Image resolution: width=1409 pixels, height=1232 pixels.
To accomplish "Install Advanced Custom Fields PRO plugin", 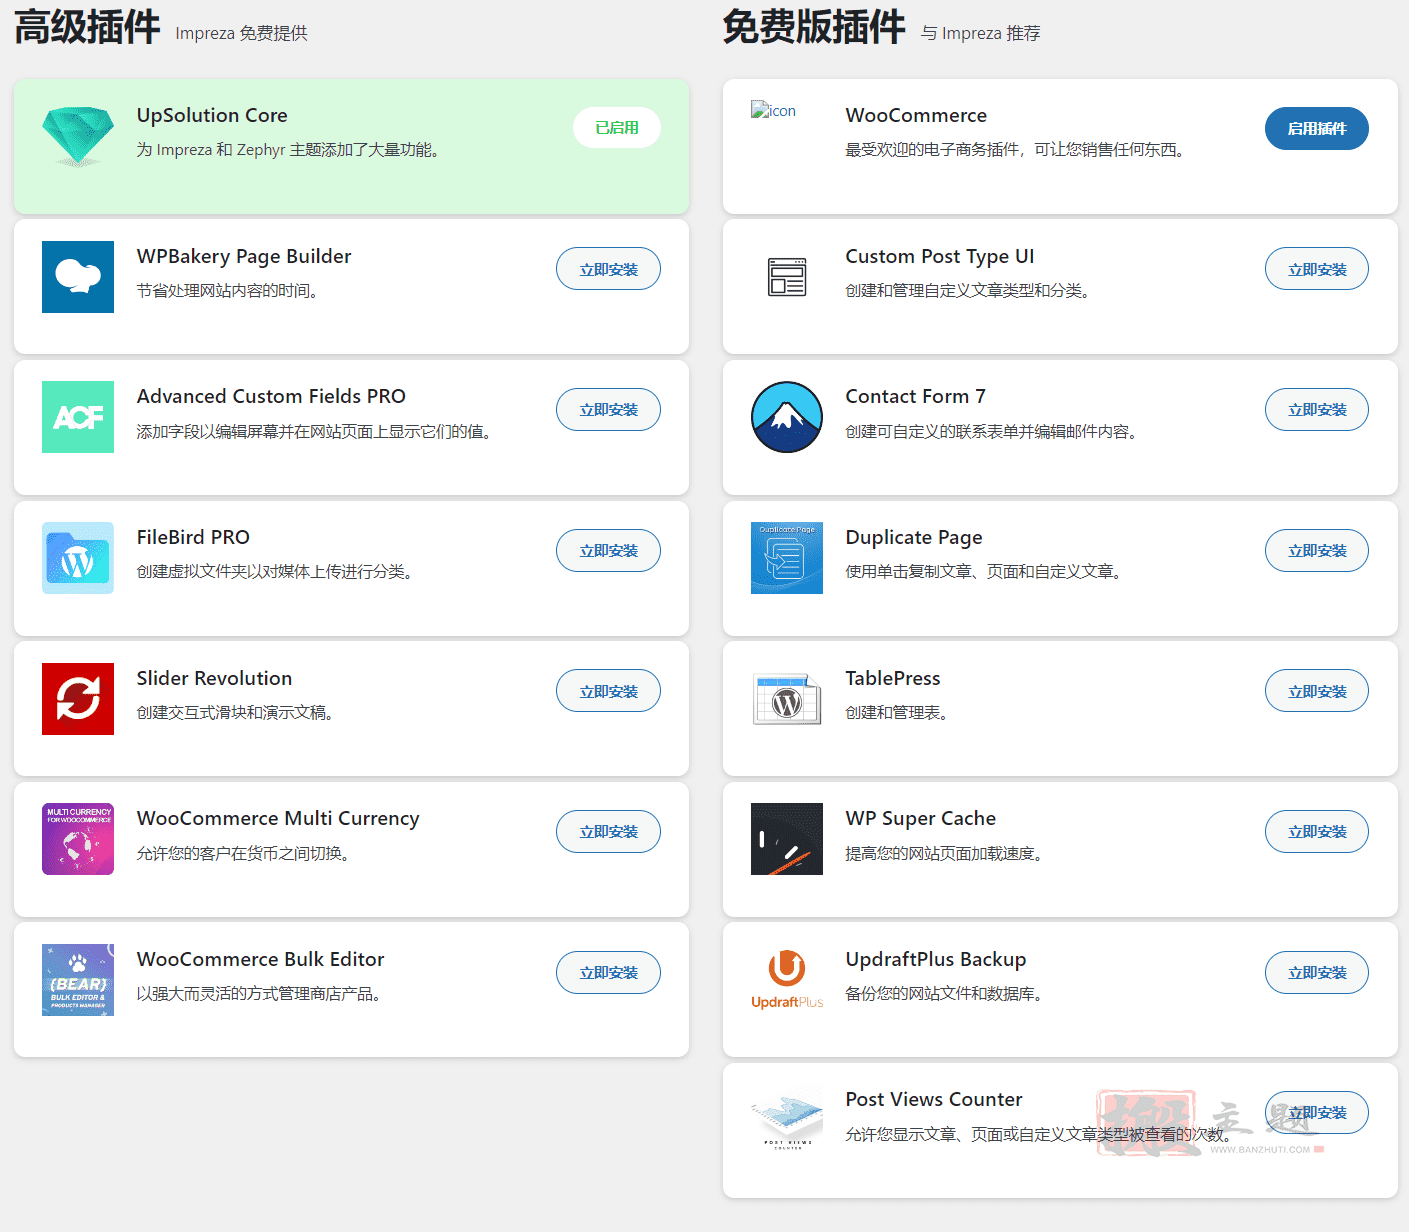I will [x=608, y=409].
